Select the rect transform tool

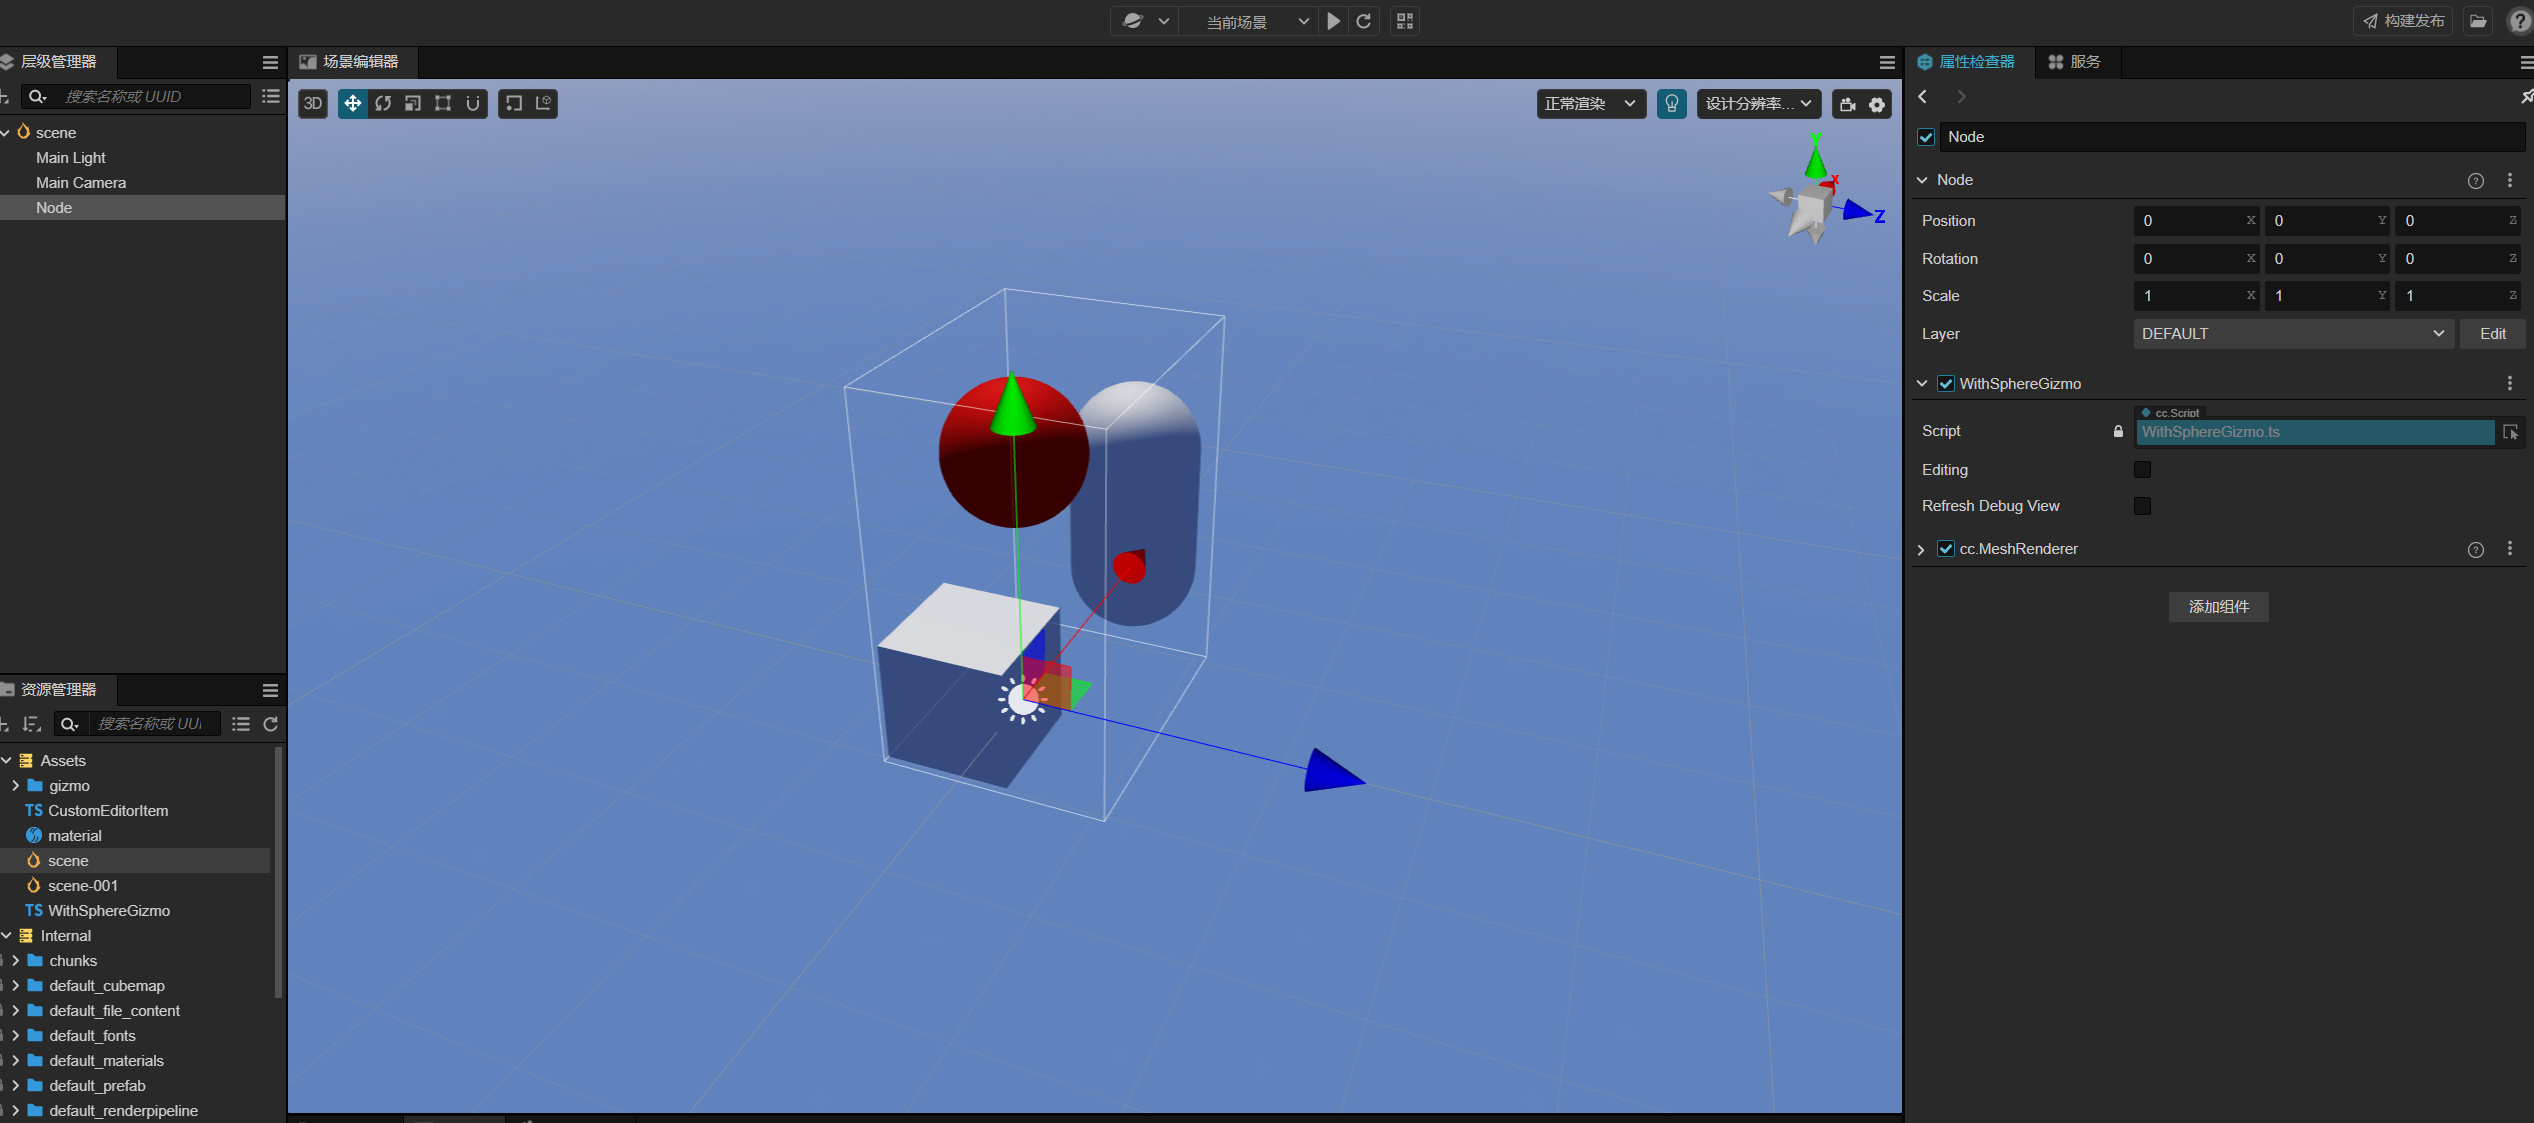pos(443,103)
